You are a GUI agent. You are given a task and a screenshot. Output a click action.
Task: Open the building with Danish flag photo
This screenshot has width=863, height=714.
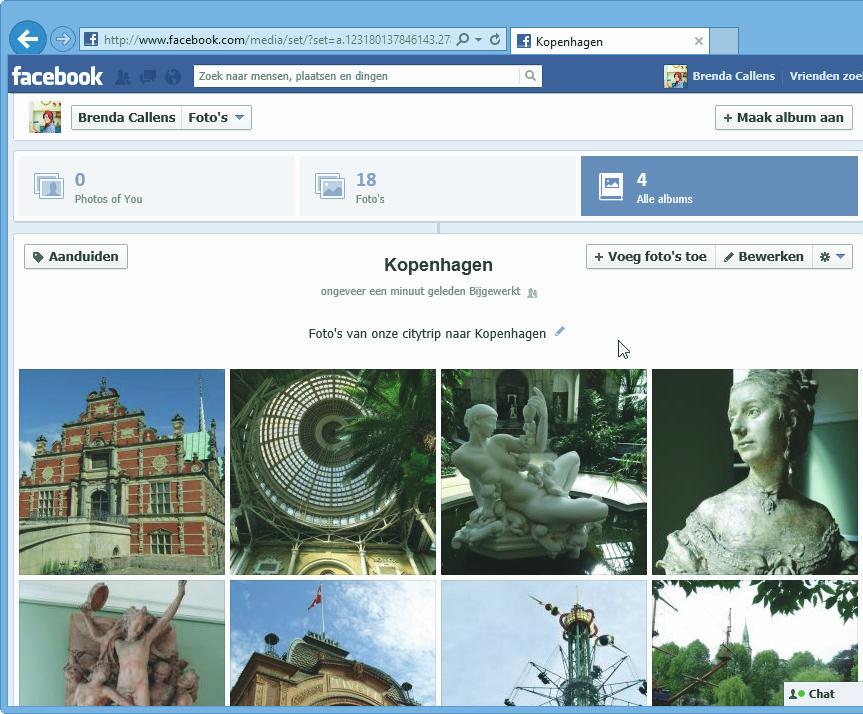tap(333, 643)
